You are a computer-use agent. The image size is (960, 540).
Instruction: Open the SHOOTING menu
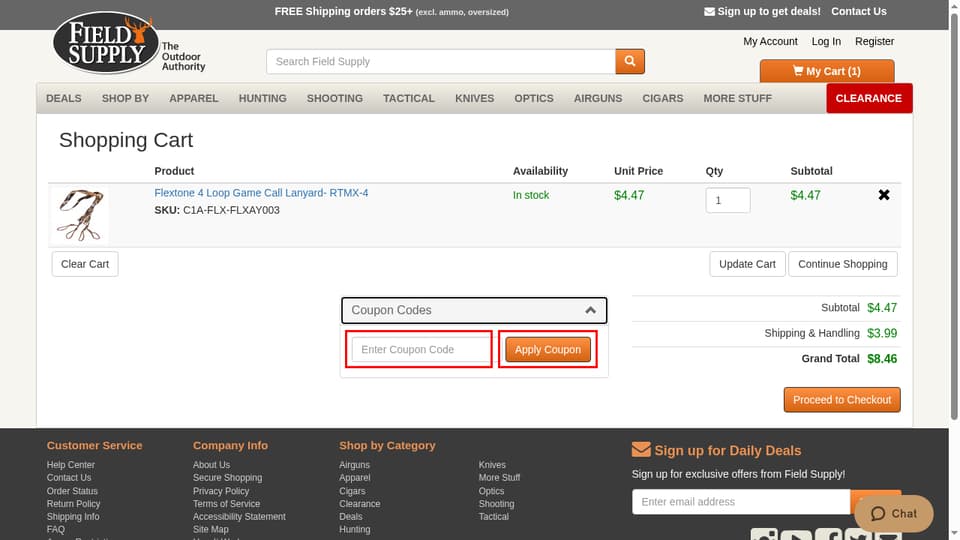tap(335, 98)
